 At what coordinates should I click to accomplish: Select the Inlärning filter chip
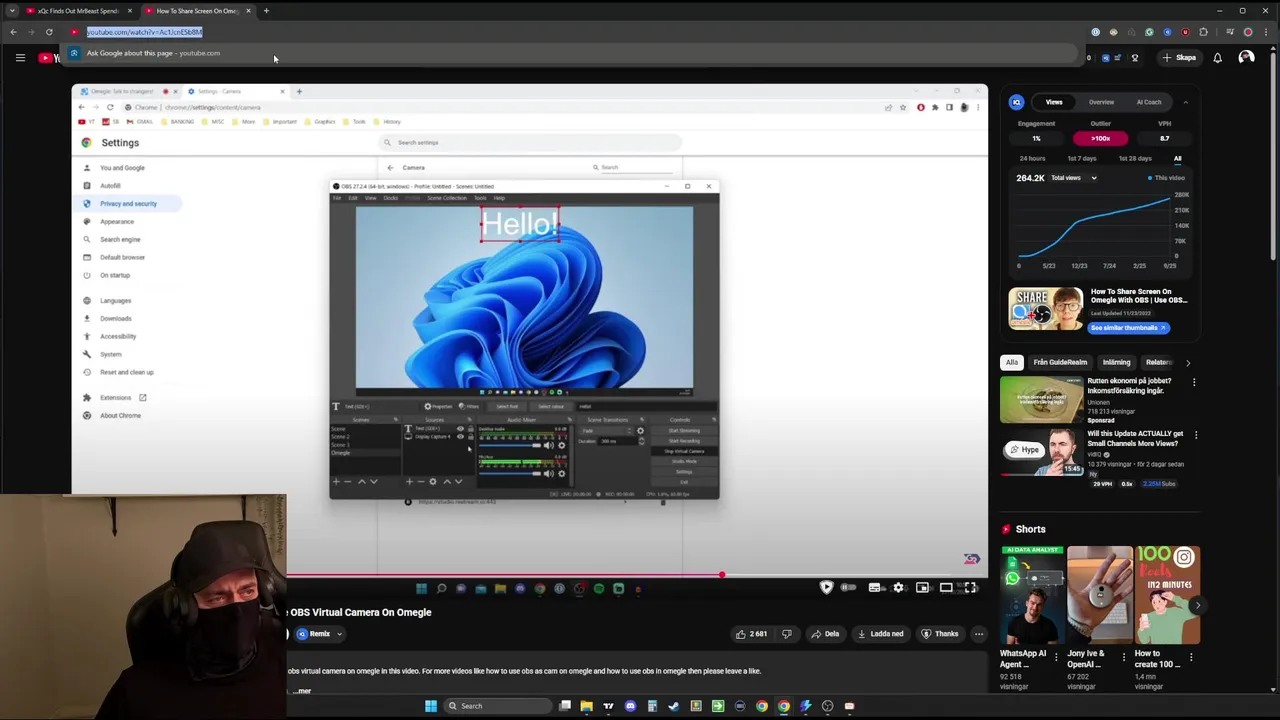[x=1116, y=362]
